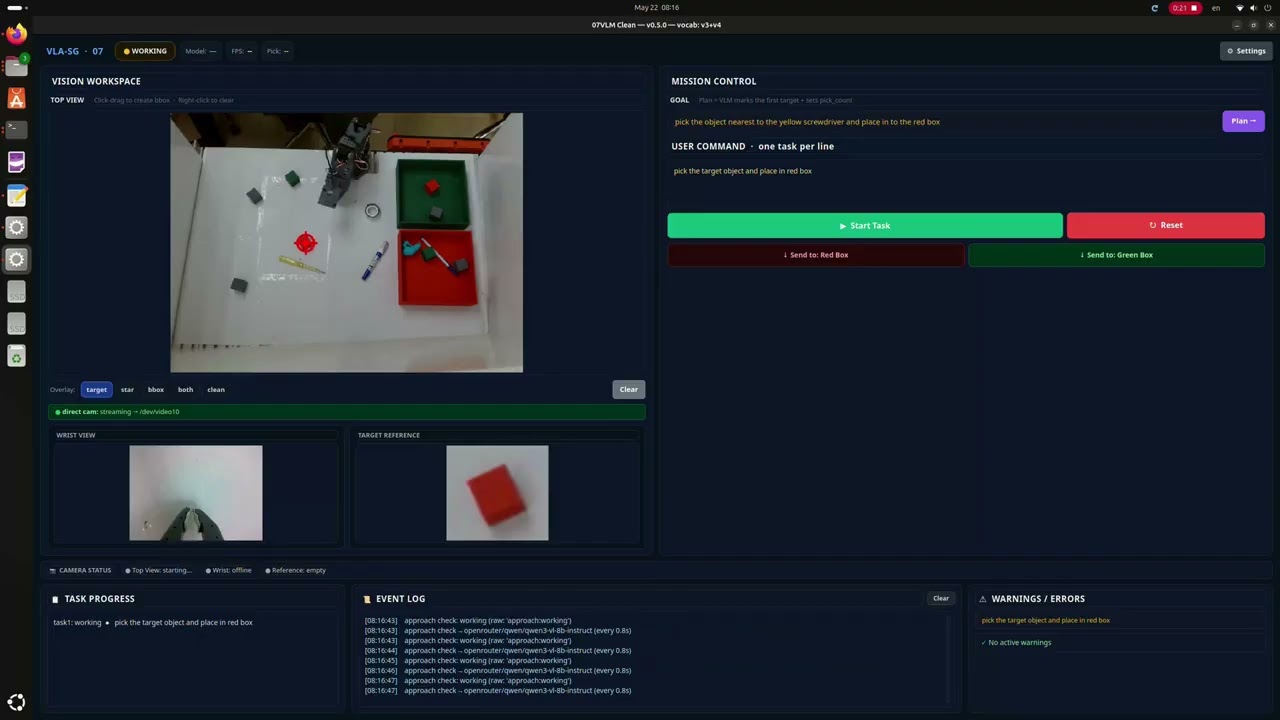The width and height of the screenshot is (1280, 720).
Task: Click the power icon in the top bar
Action: tap(1267, 8)
